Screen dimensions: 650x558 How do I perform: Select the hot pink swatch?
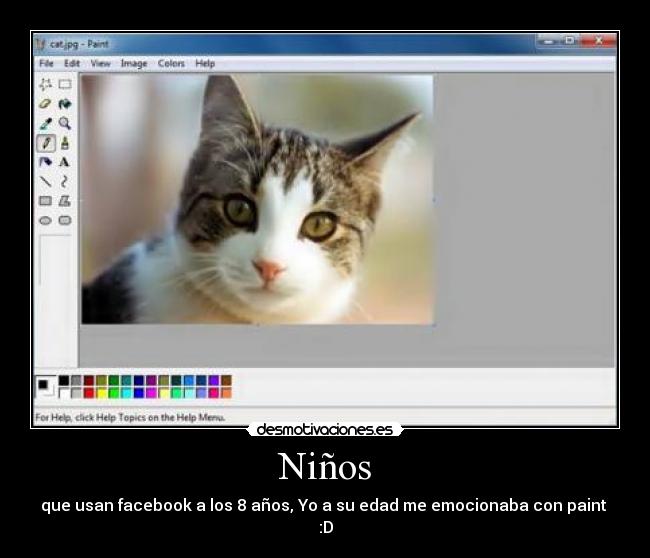coord(214,393)
